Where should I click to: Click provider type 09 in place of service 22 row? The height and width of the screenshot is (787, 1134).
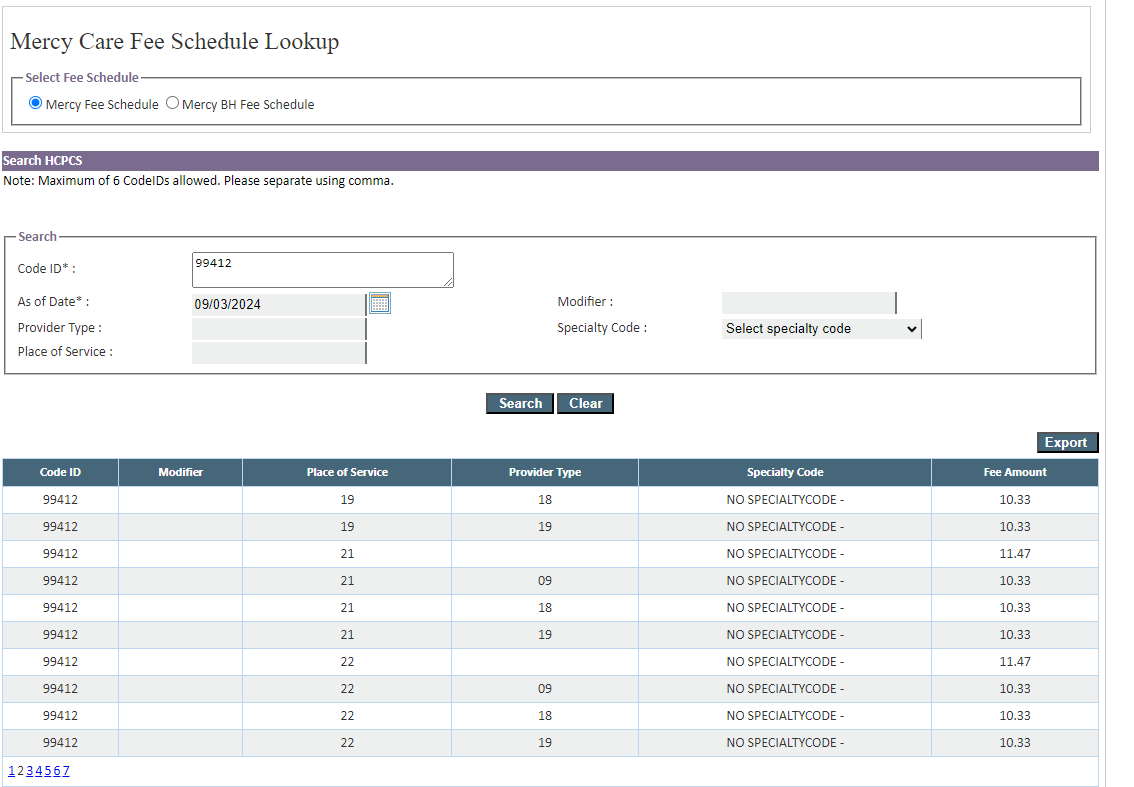pos(545,689)
